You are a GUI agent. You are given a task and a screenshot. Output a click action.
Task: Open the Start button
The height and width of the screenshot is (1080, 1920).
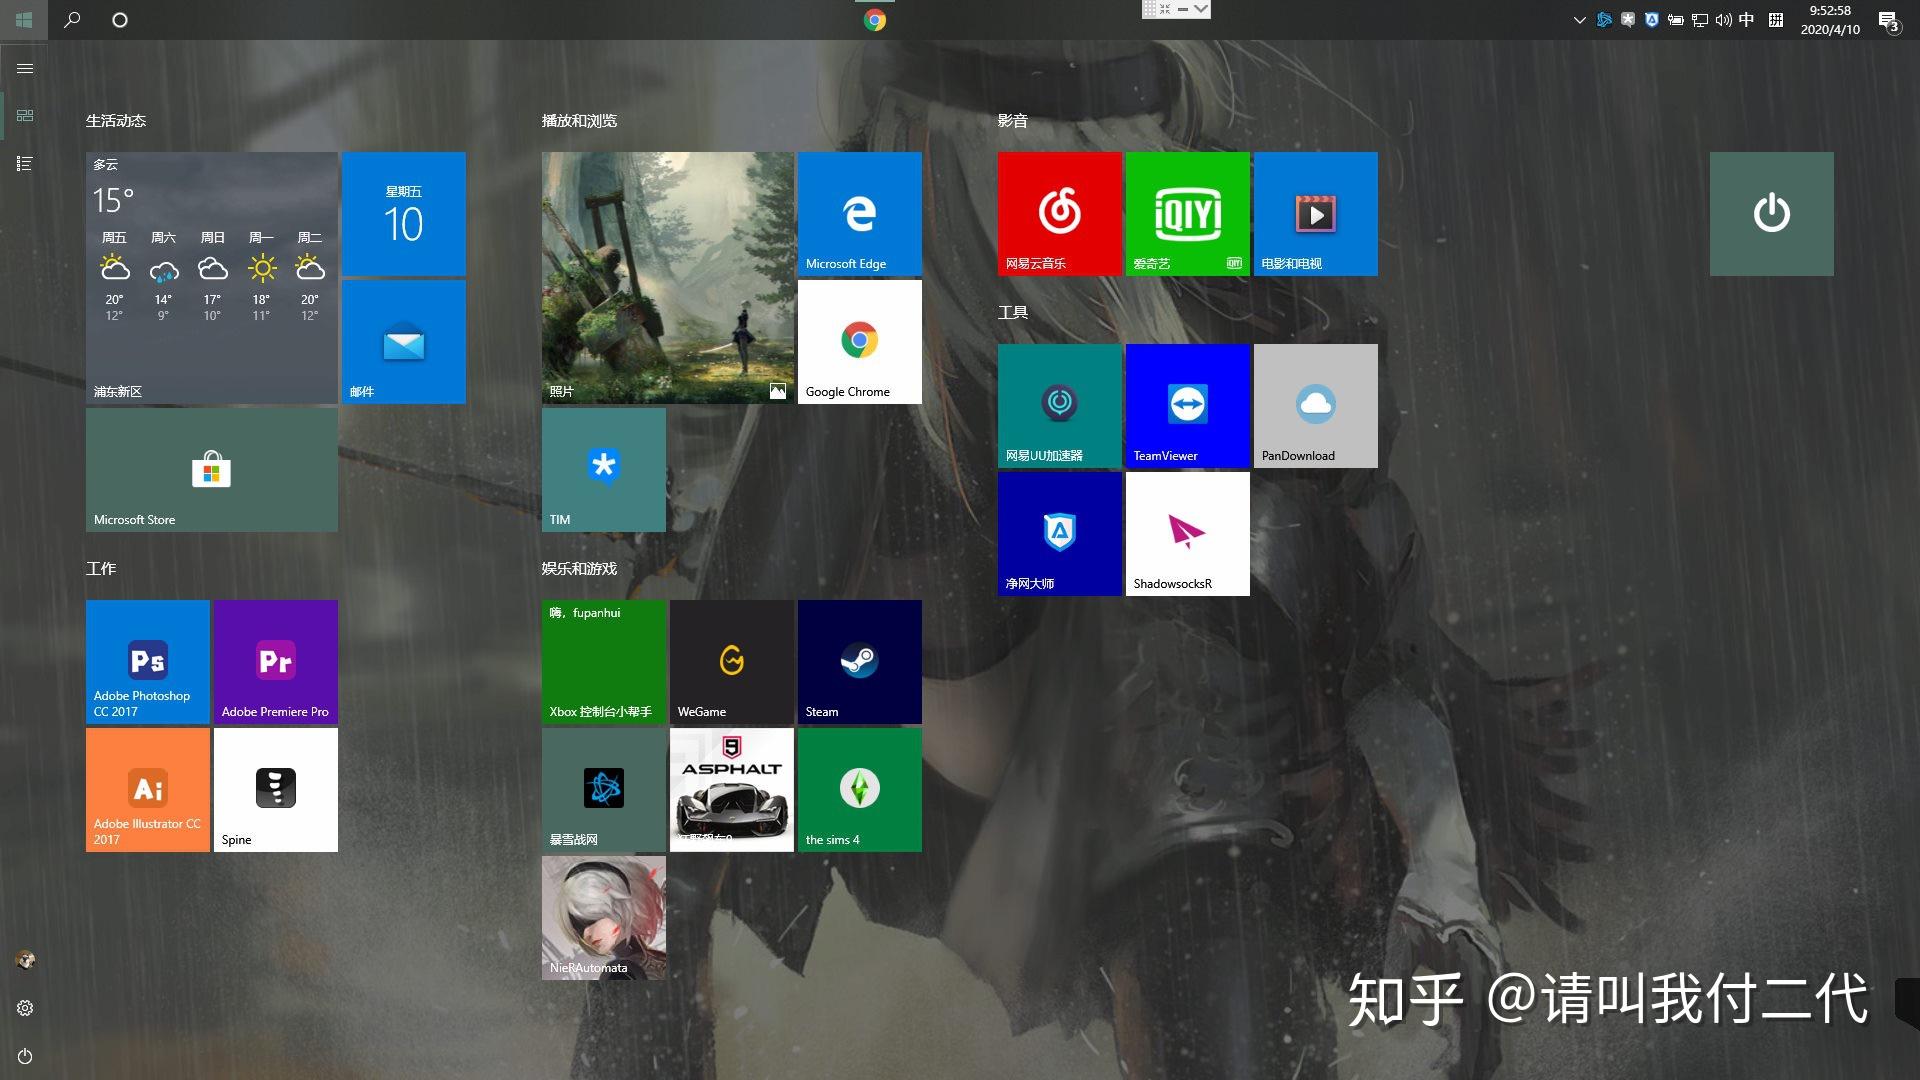(24, 19)
